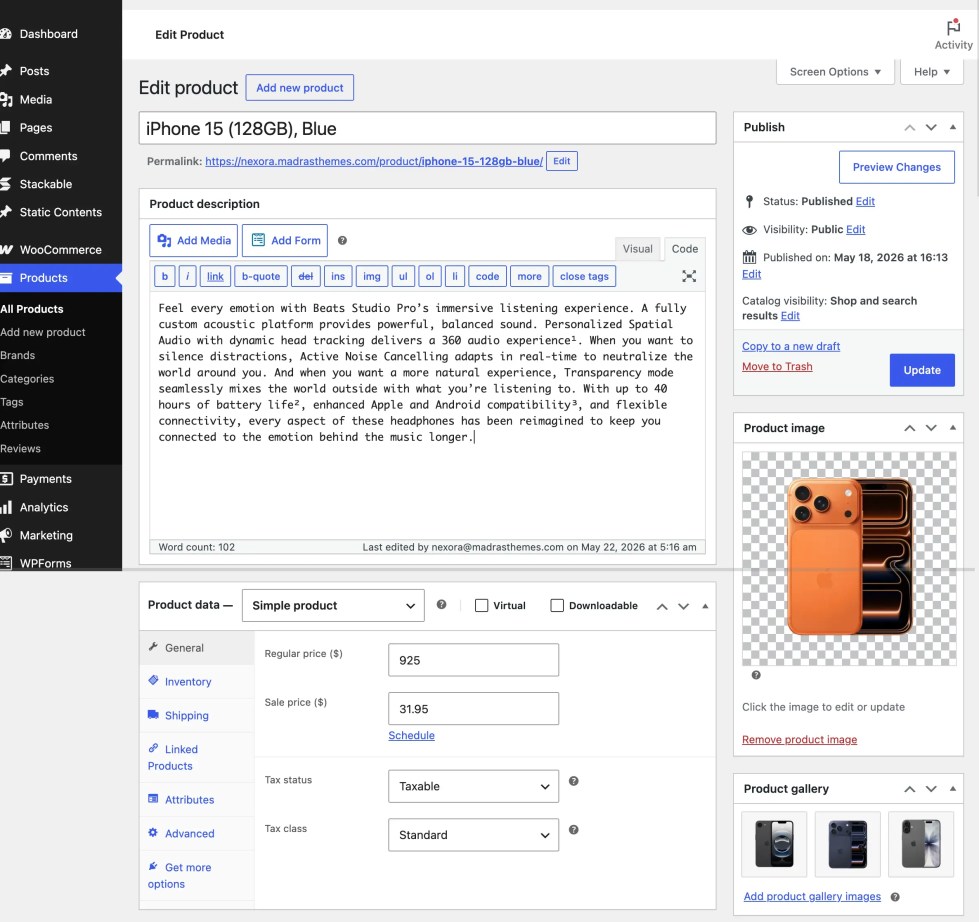Click Edit button next to permalink
Screen dimensions: 979x922
561,161
